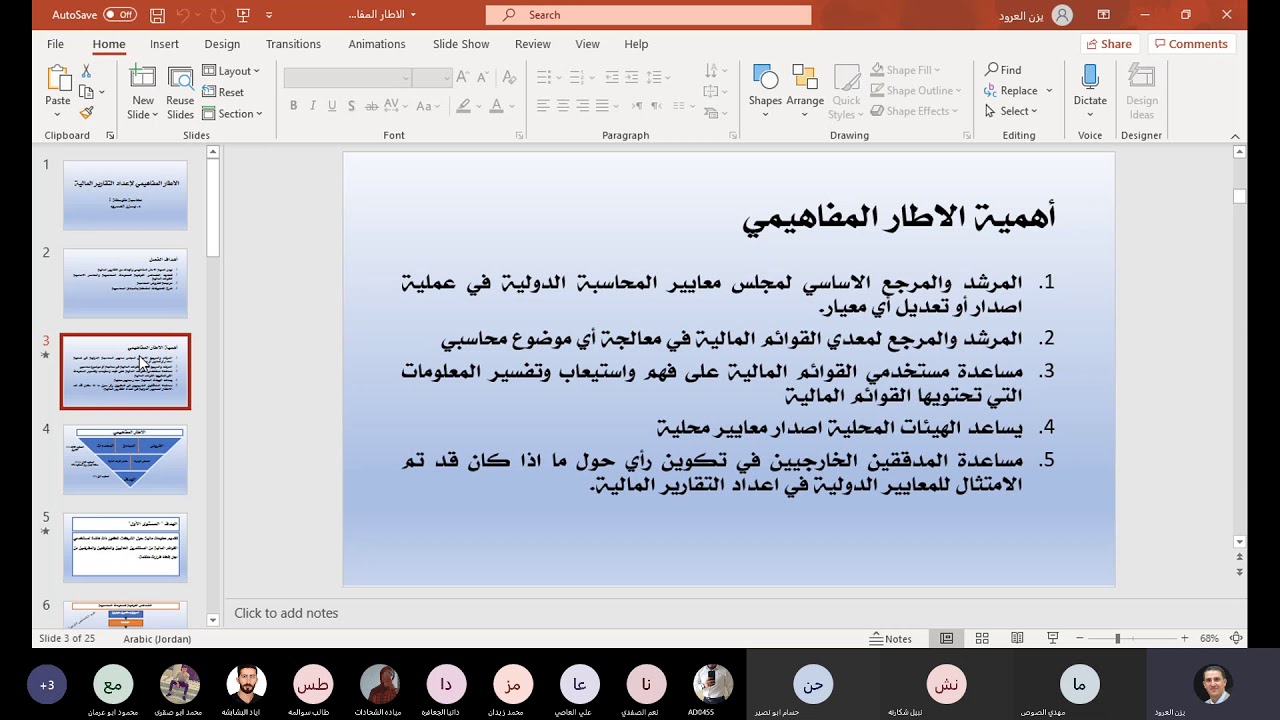This screenshot has width=1280, height=720.
Task: Open Customize Quick Access Toolbar dropdown
Action: point(269,15)
